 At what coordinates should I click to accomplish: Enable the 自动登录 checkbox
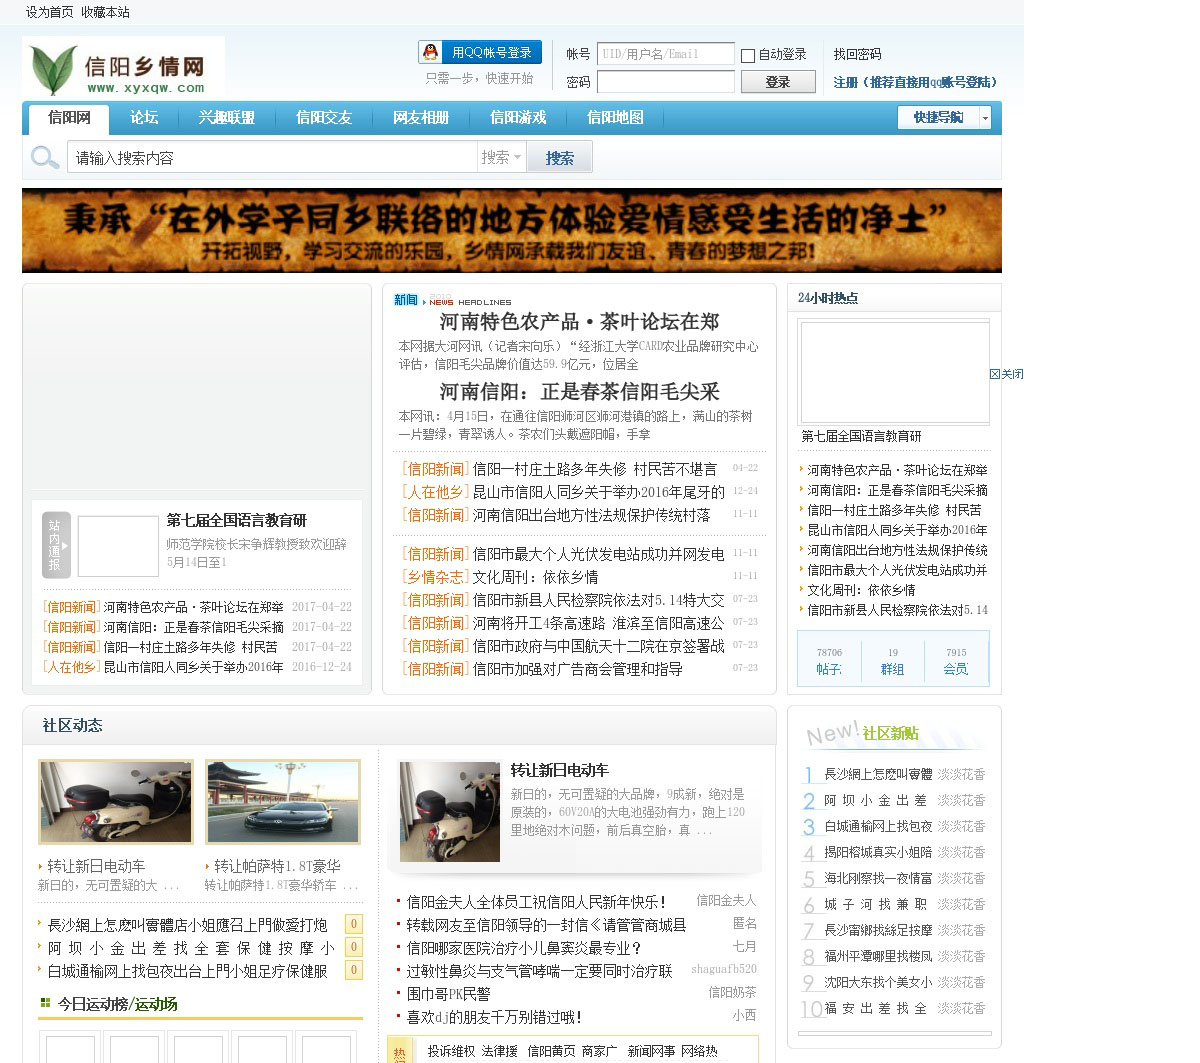[748, 55]
